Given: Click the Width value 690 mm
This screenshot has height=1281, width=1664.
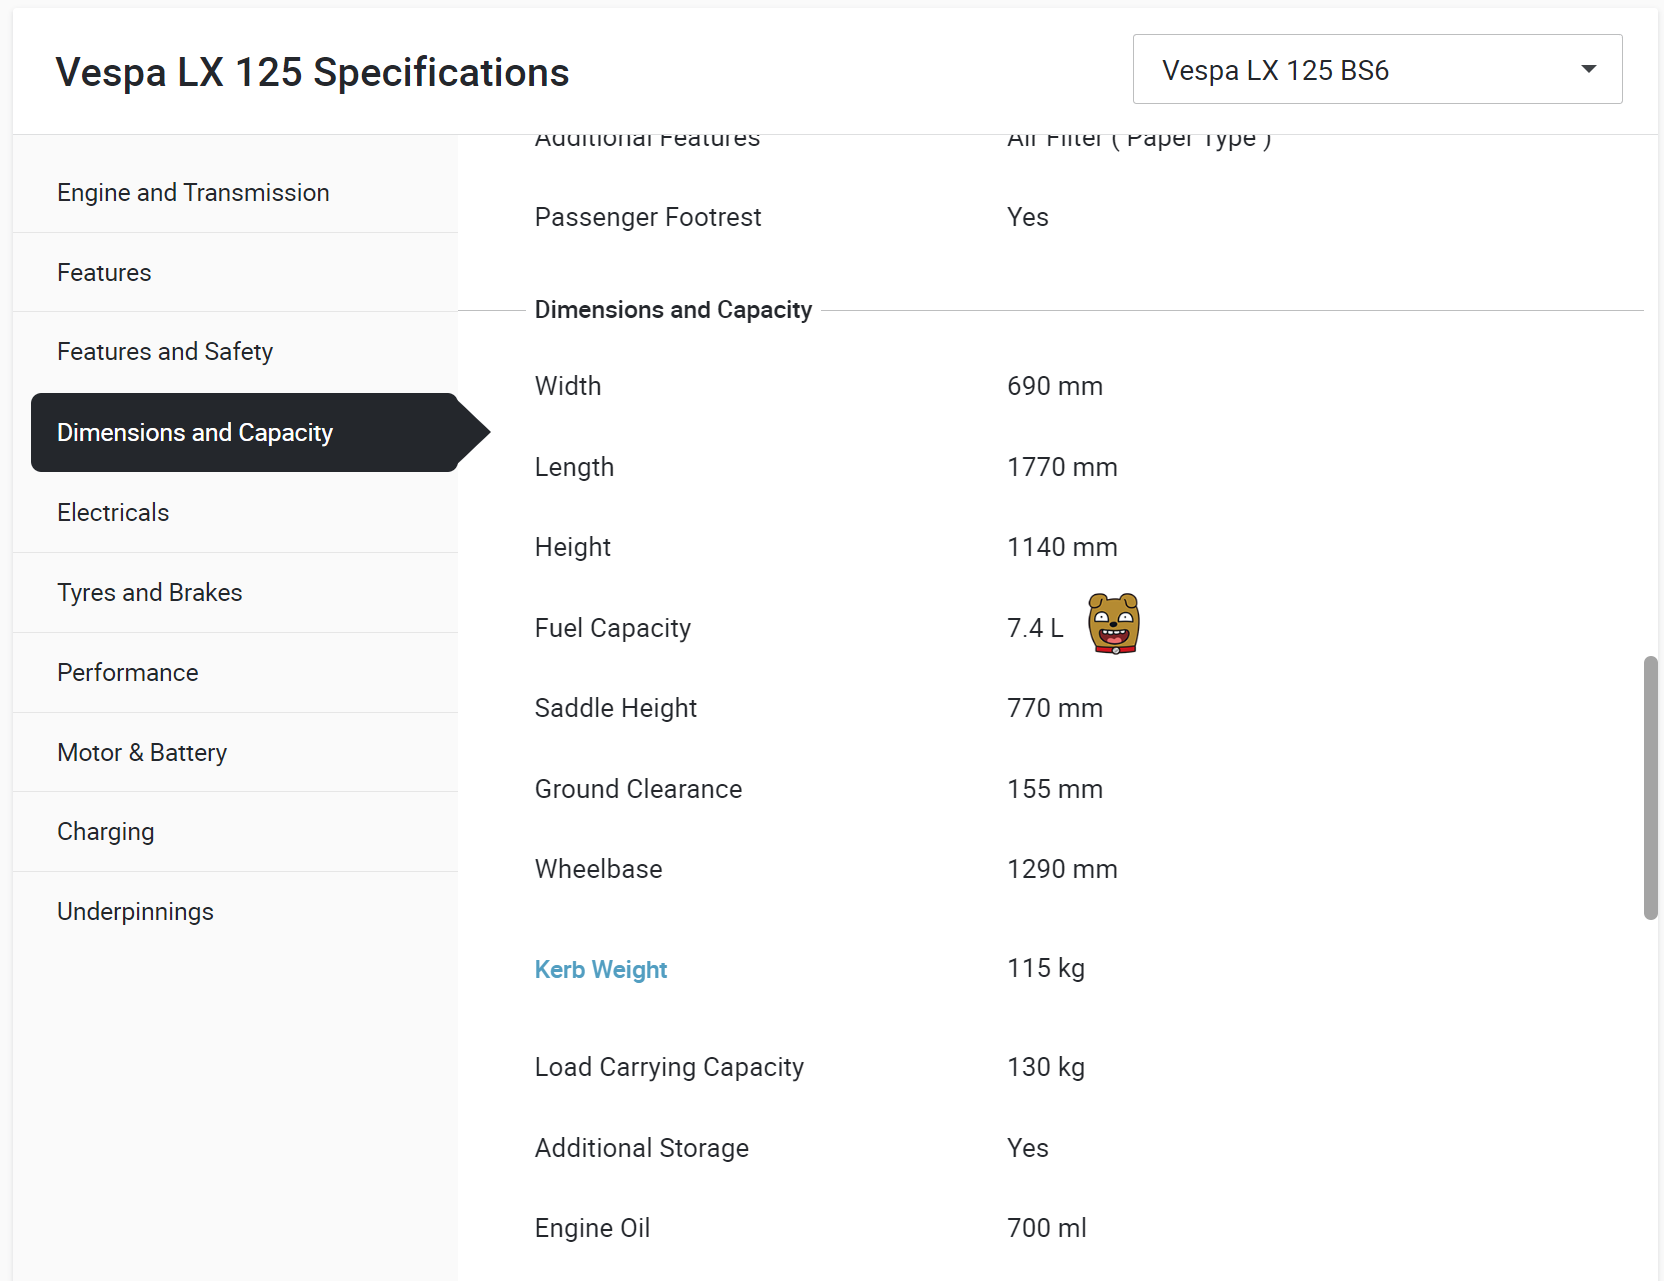Looking at the screenshot, I should click(x=1055, y=386).
